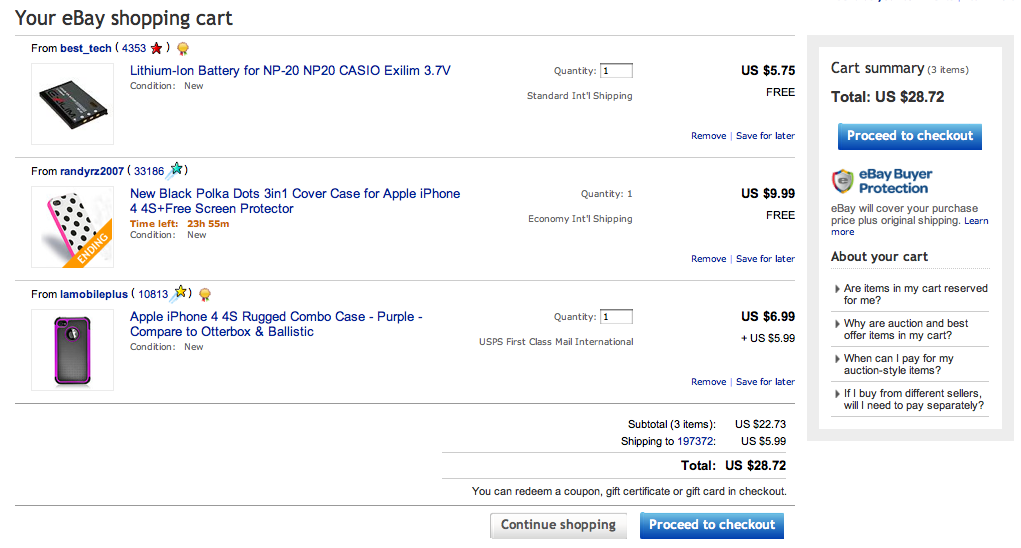Click the top-rated seller badge for best_tech
The height and width of the screenshot is (548, 1021).
tap(183, 48)
